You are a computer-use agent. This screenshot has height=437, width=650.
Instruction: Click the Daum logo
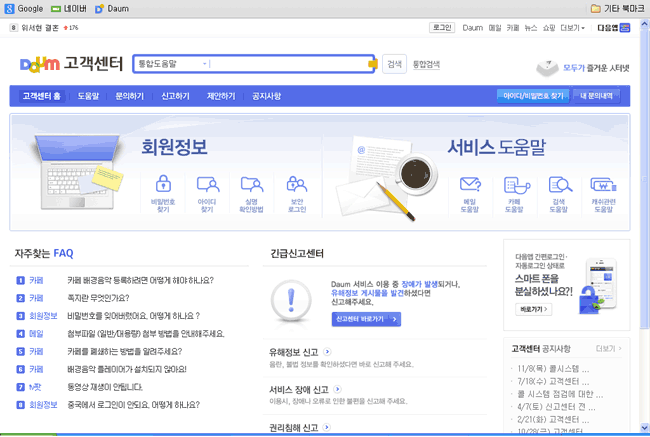[40, 64]
